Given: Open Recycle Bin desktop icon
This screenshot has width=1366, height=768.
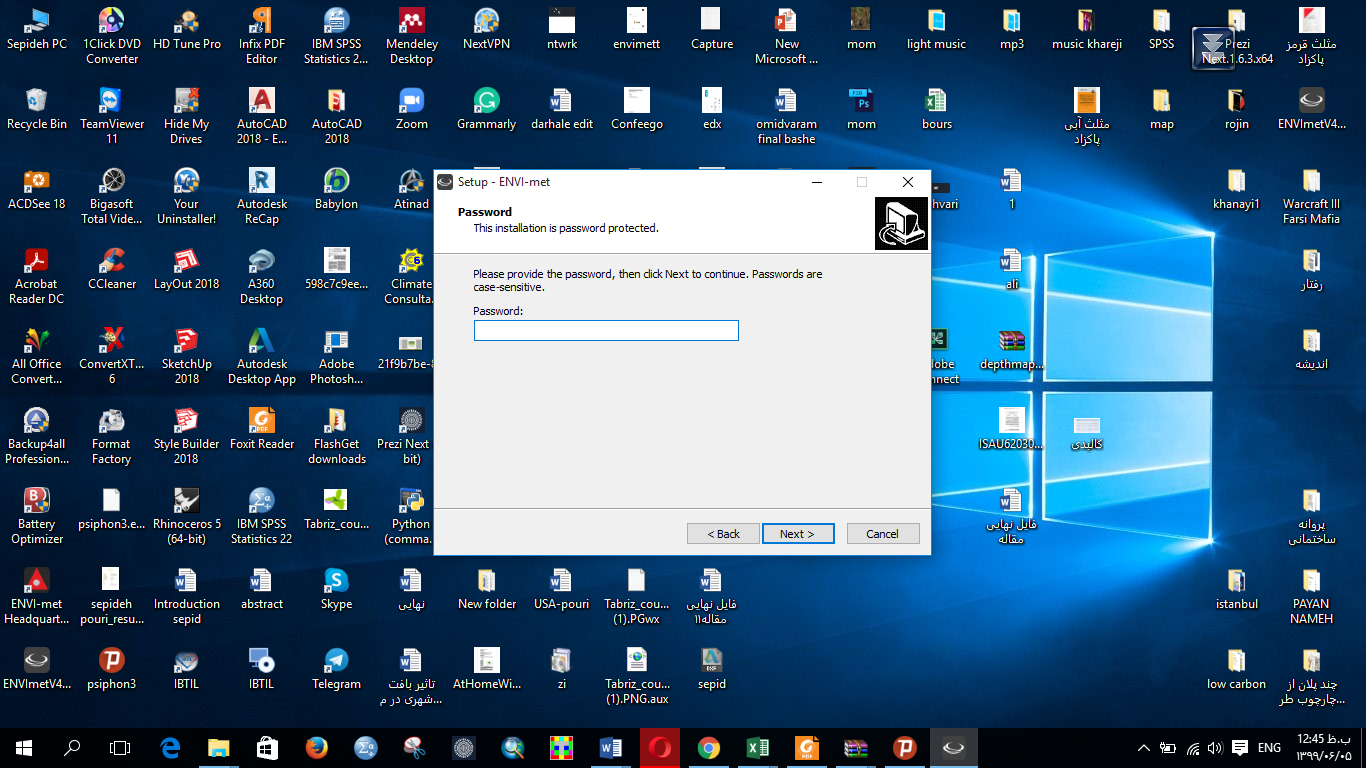Looking at the screenshot, I should coord(37,109).
